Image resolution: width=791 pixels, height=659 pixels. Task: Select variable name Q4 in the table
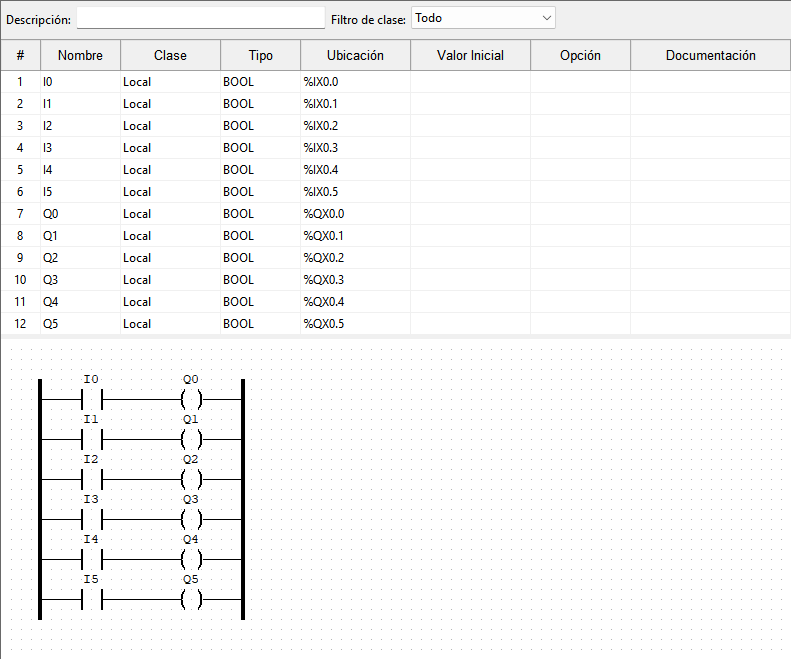(80, 302)
